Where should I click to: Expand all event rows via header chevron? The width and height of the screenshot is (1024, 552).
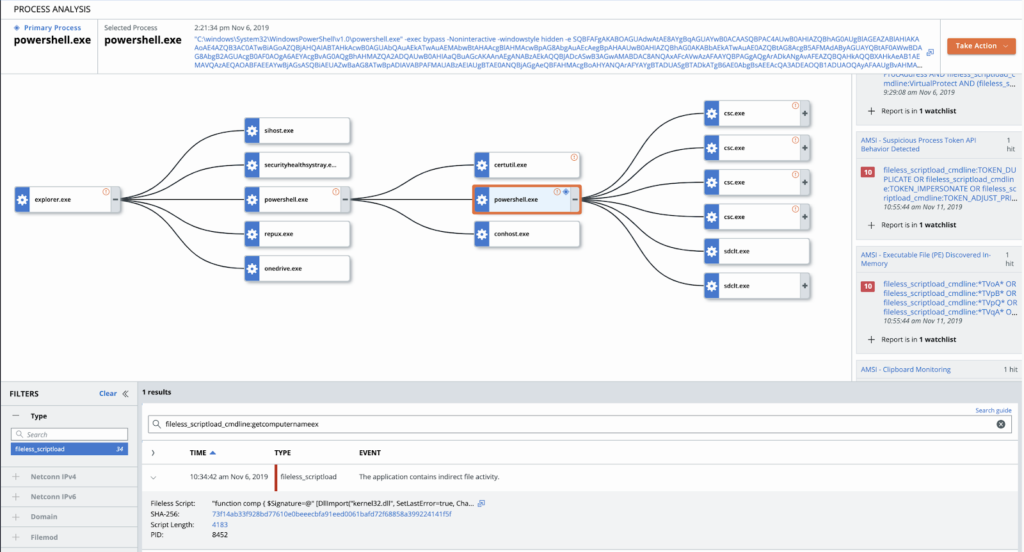(x=153, y=453)
